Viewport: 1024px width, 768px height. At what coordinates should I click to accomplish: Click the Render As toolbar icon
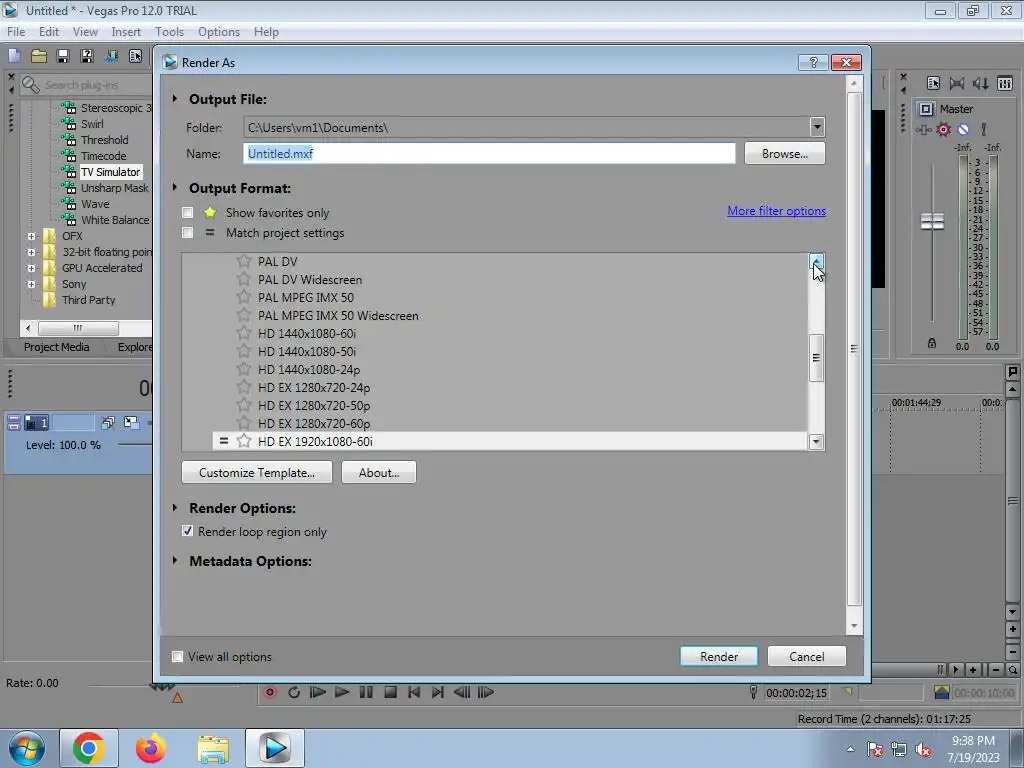click(111, 56)
